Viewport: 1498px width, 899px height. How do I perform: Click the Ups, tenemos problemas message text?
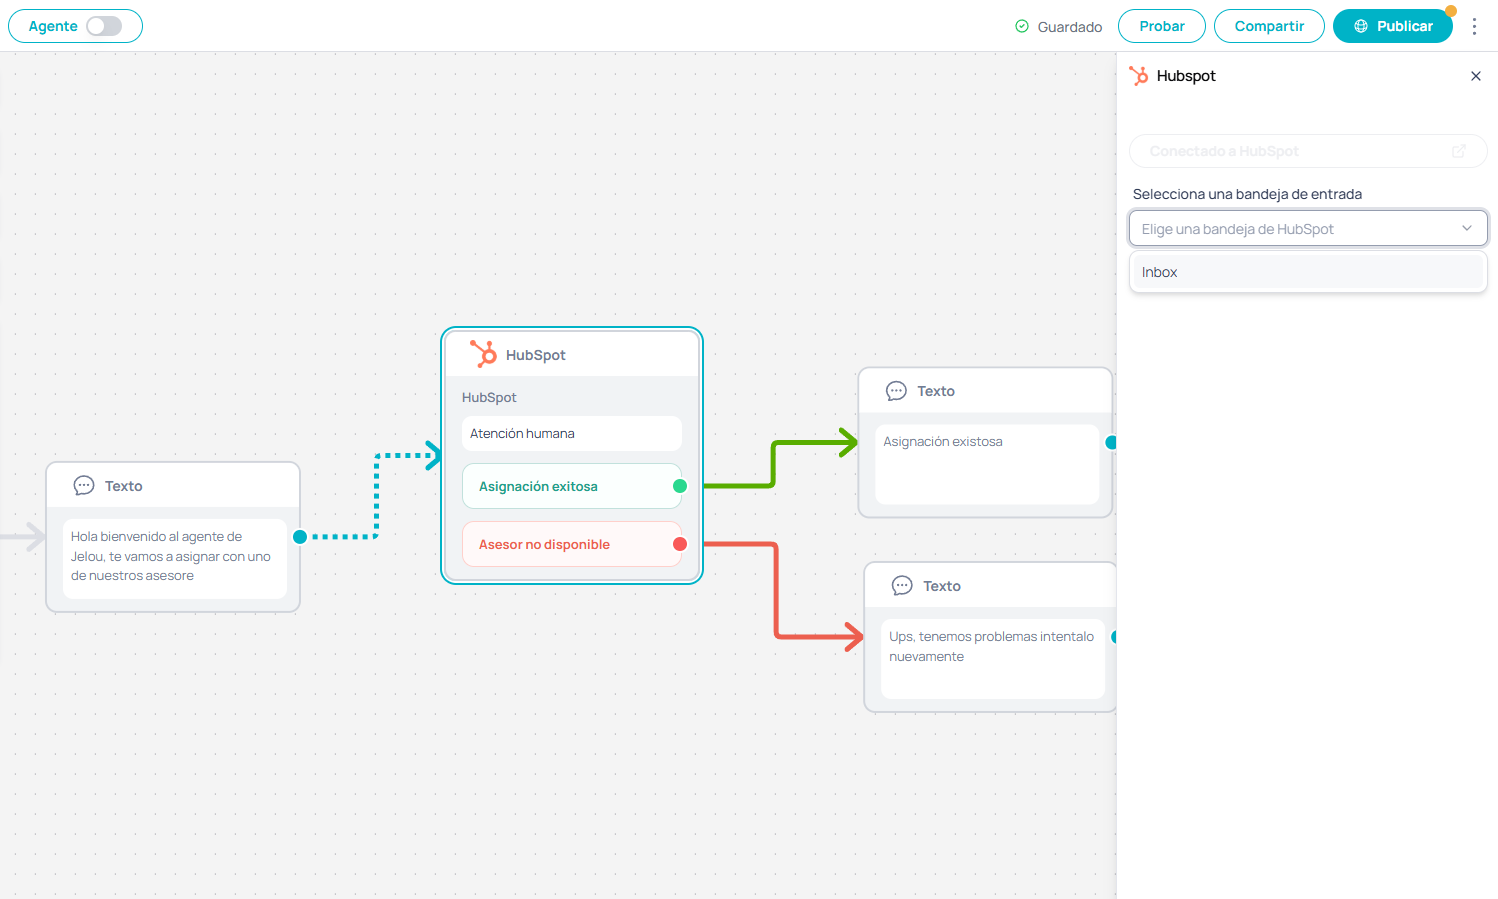[x=991, y=646]
